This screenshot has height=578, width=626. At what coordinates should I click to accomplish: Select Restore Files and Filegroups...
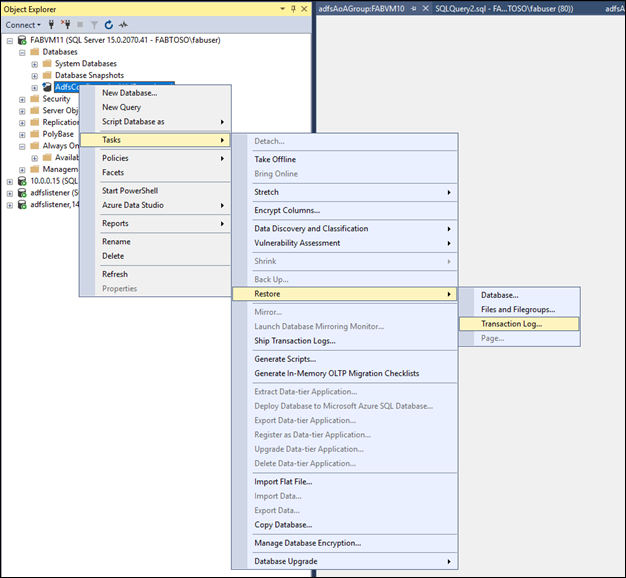point(519,310)
